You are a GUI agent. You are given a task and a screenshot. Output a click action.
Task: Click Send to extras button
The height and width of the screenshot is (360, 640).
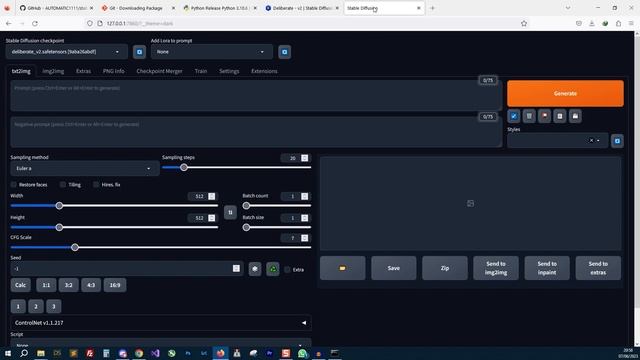(598, 268)
